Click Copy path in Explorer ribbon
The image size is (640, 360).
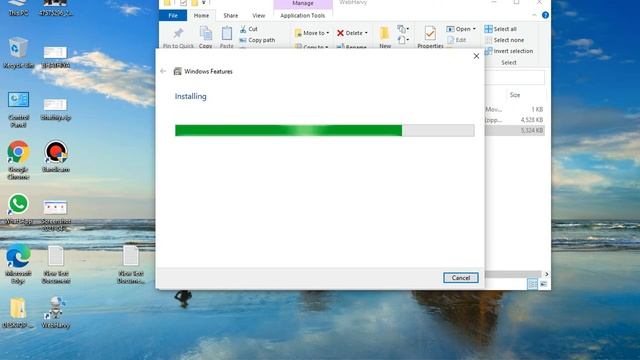258,40
